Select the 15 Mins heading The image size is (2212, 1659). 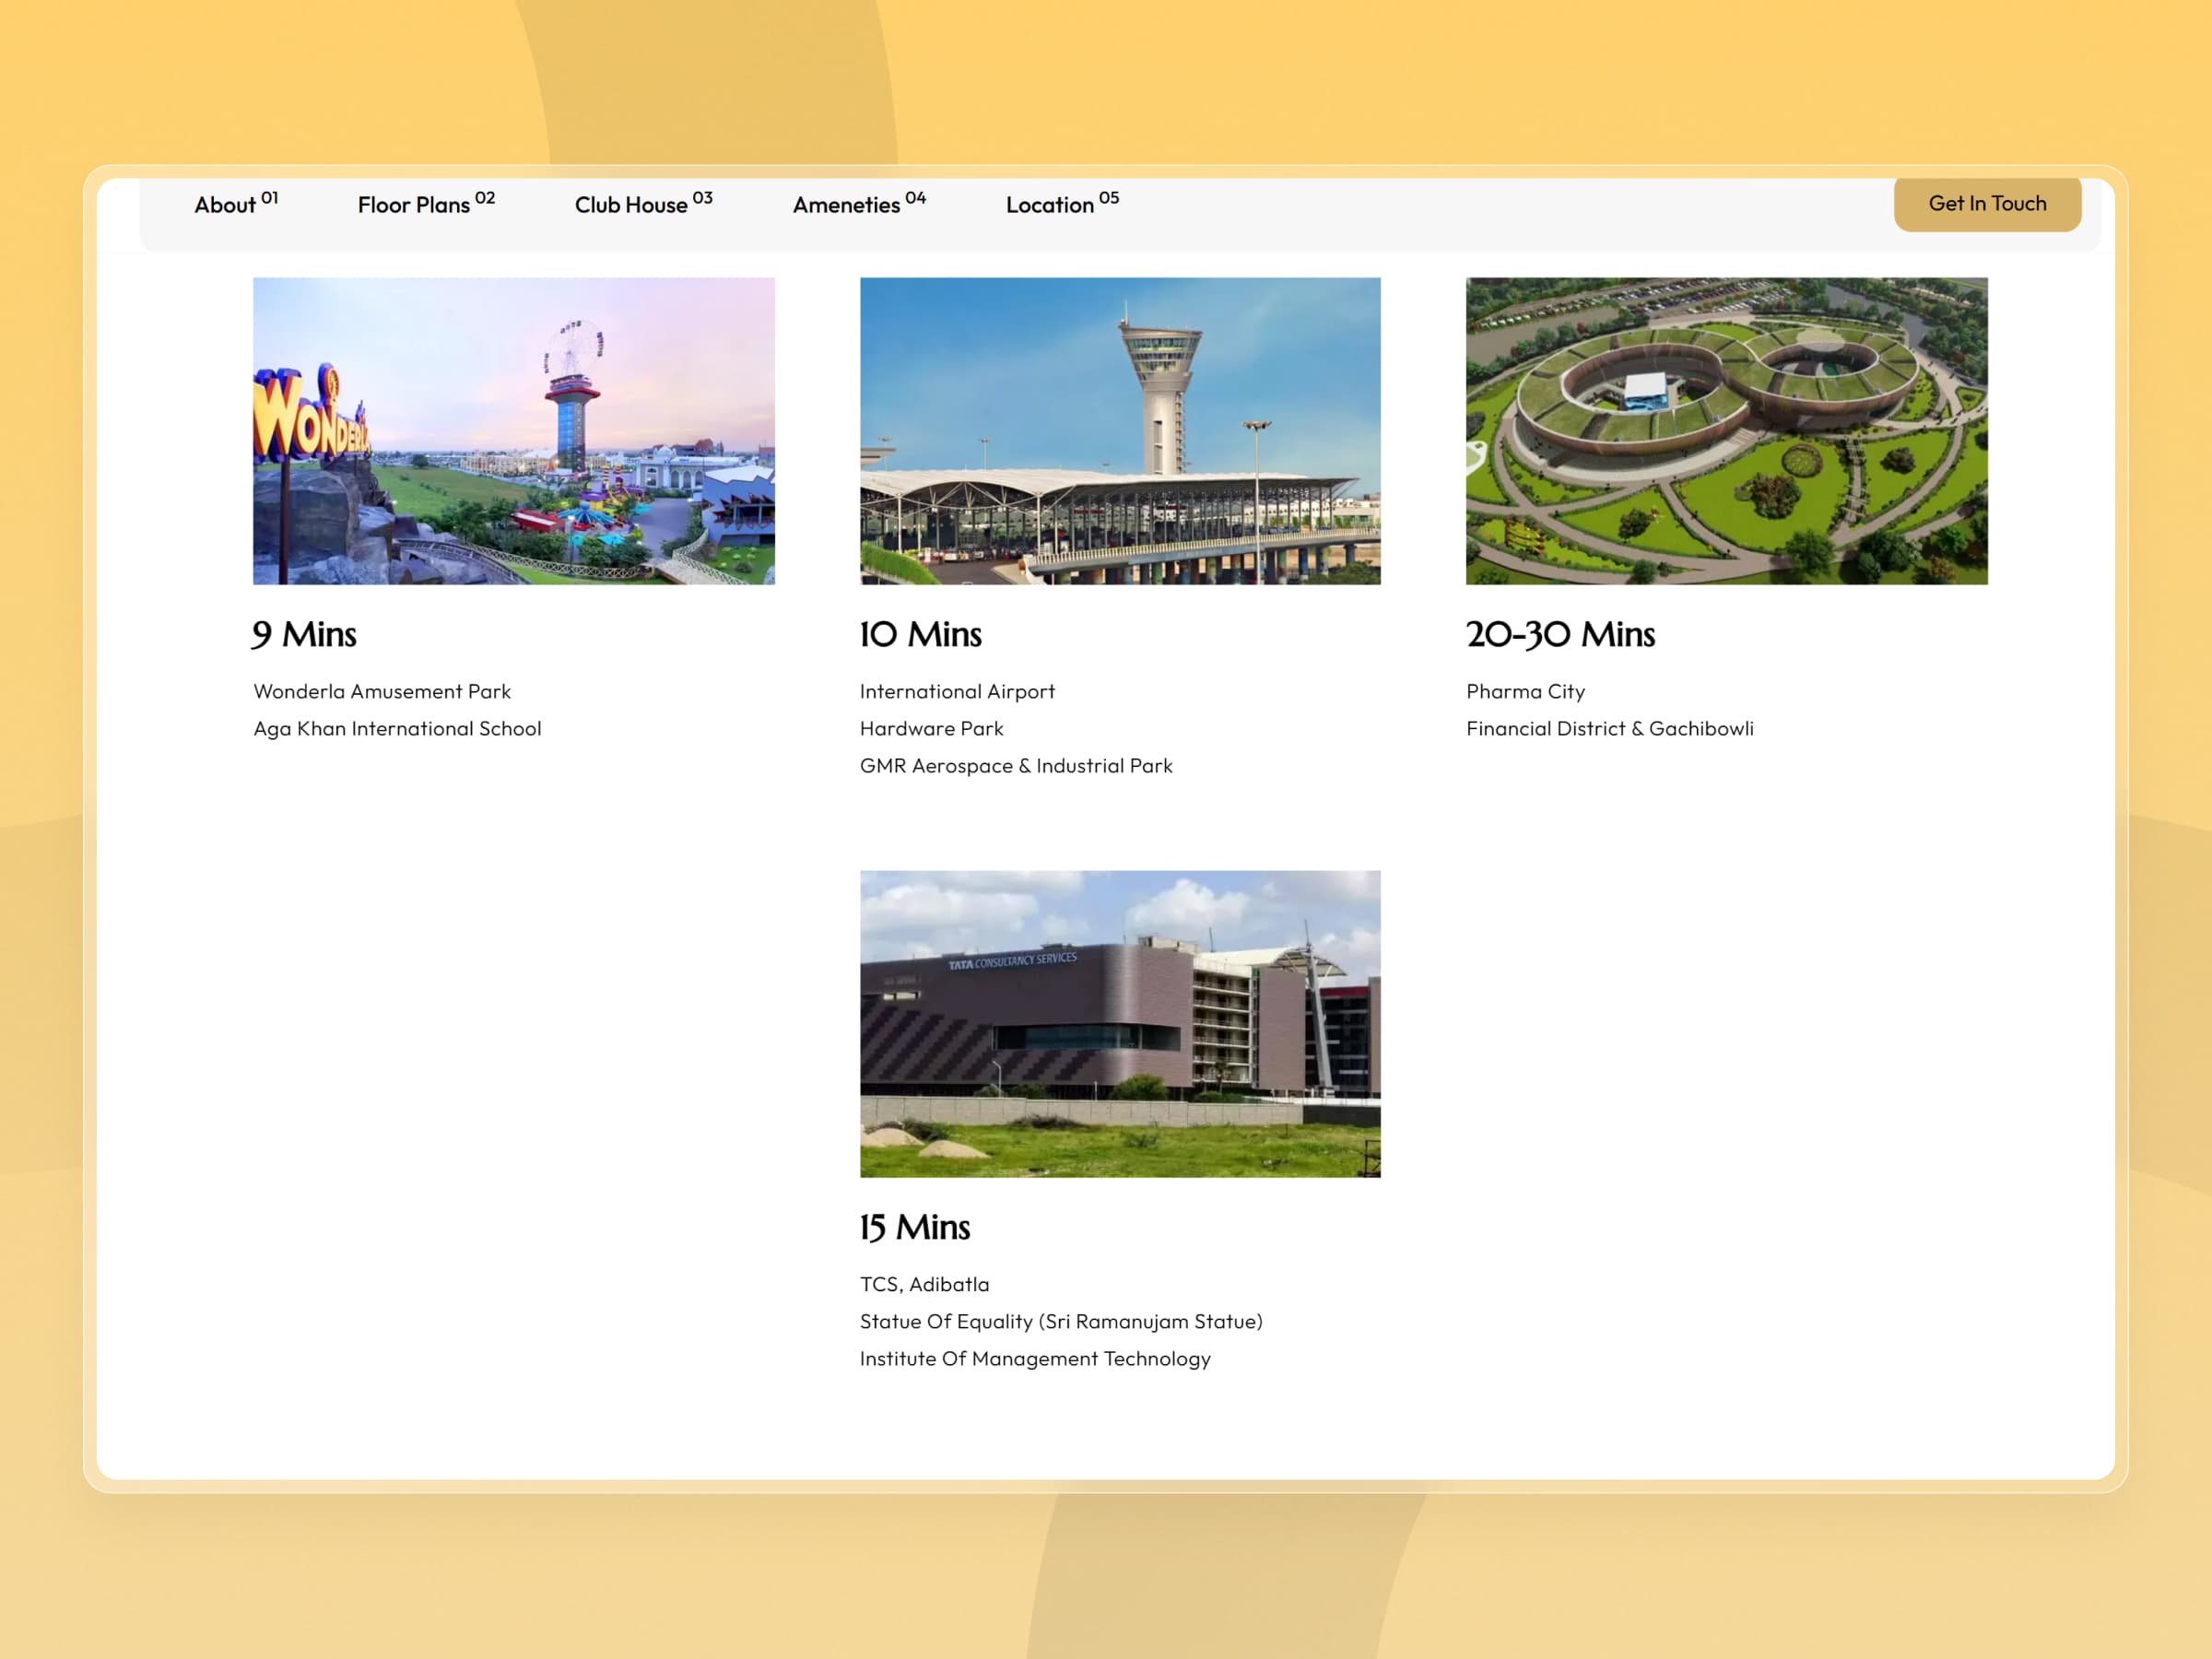pos(915,1228)
